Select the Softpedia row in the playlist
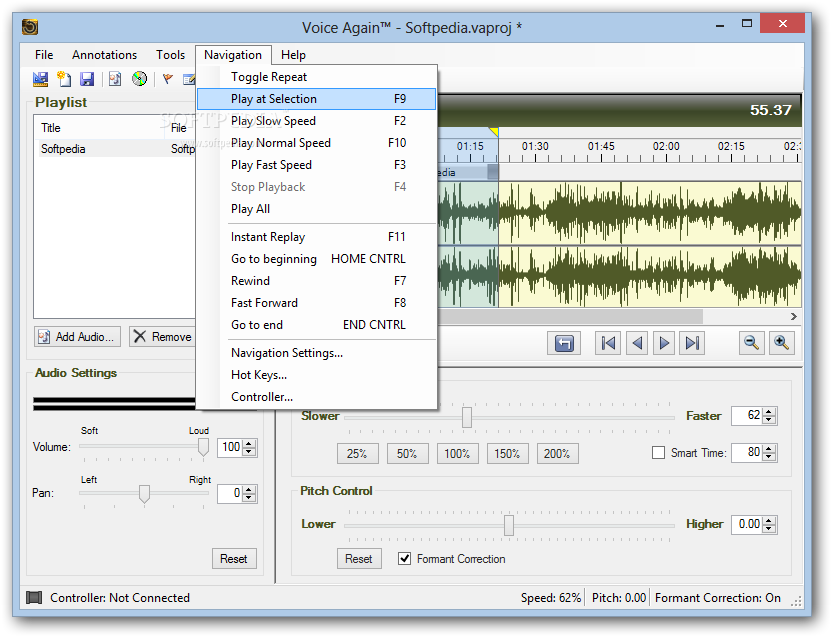Image resolution: width=832 pixels, height=637 pixels. [x=115, y=149]
